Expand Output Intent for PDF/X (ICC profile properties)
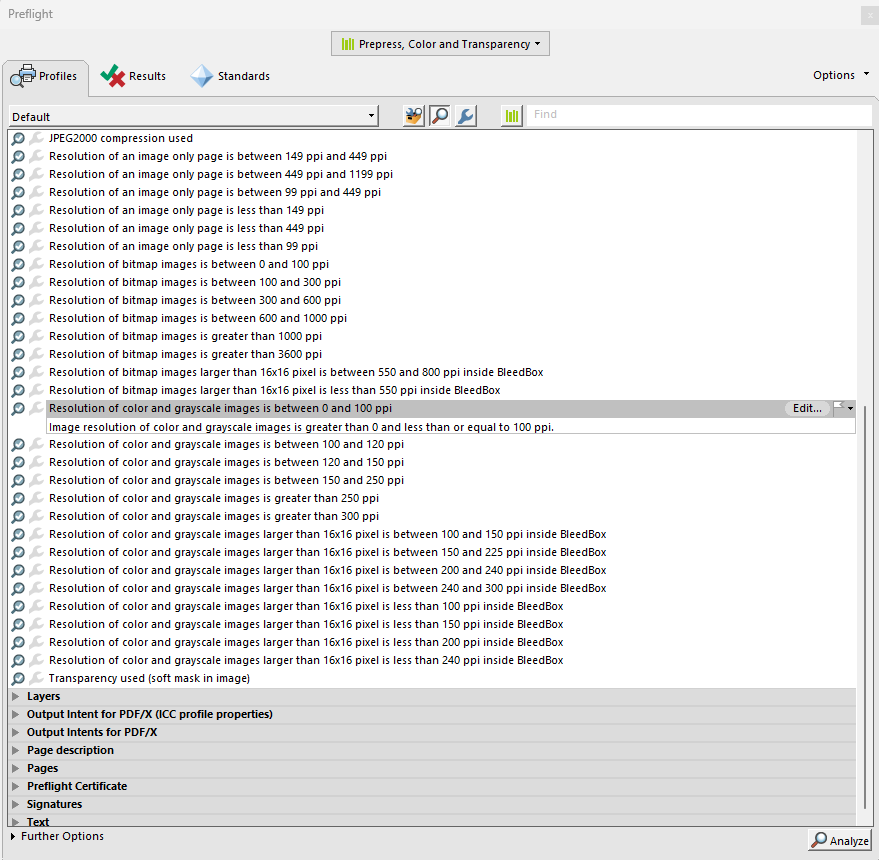Viewport: 879px width, 860px height. (x=16, y=714)
